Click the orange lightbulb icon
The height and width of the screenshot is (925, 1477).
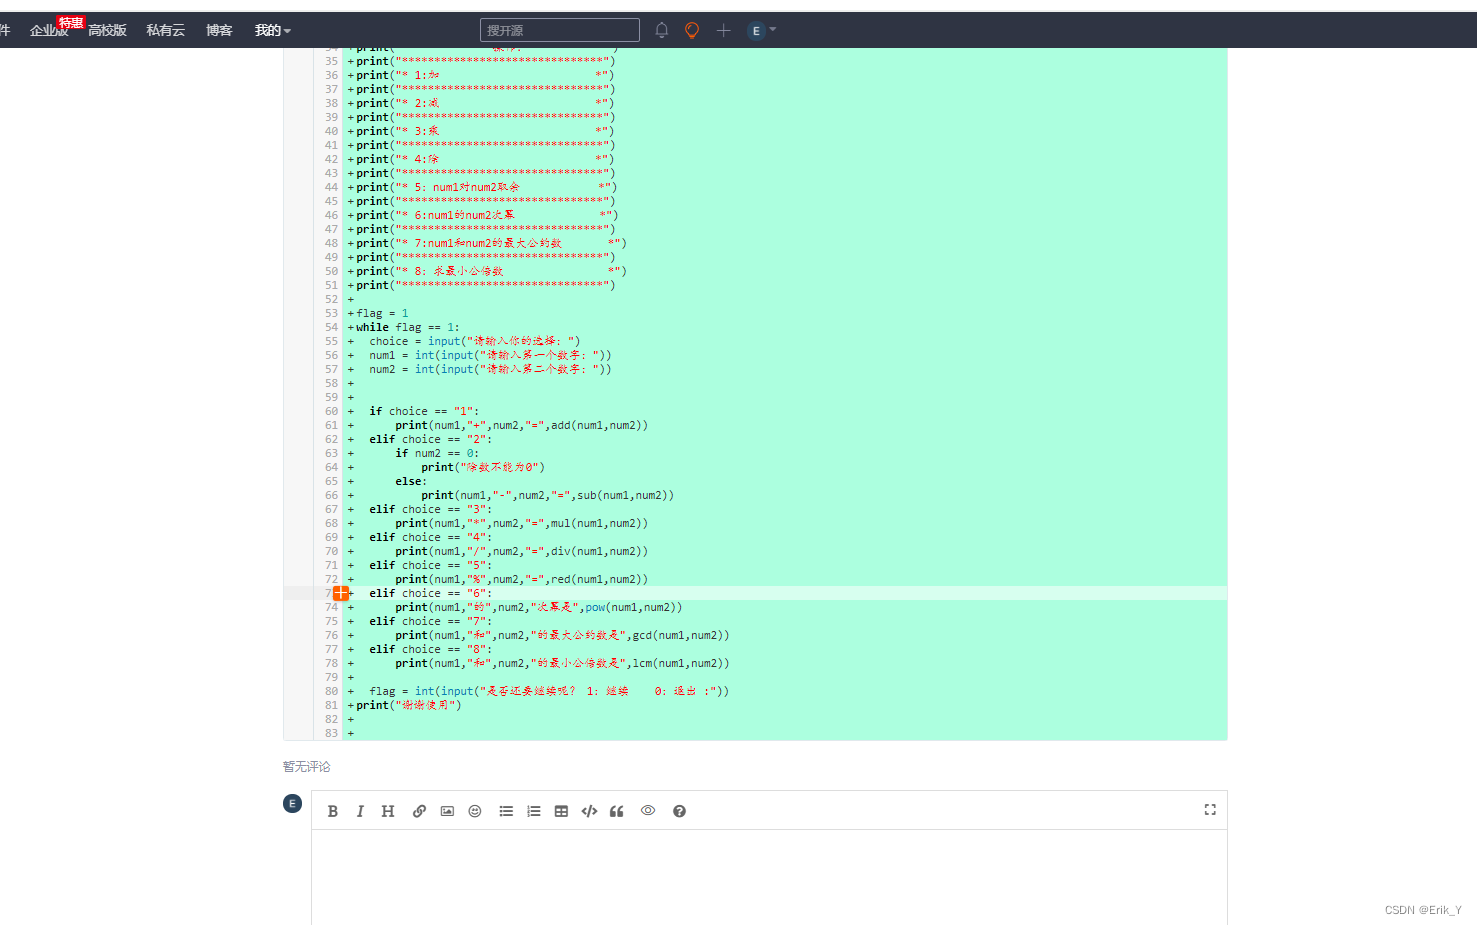(x=692, y=30)
